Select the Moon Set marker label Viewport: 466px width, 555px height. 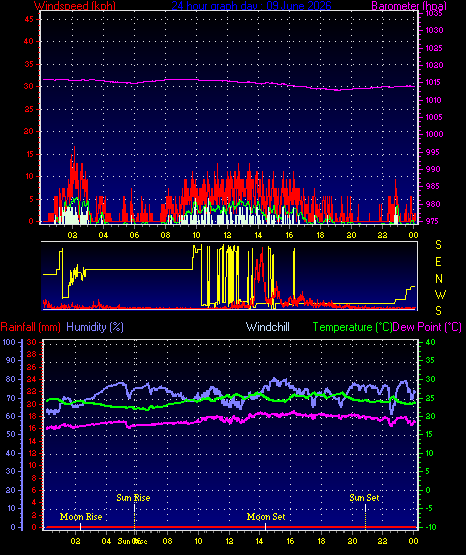pos(266,517)
